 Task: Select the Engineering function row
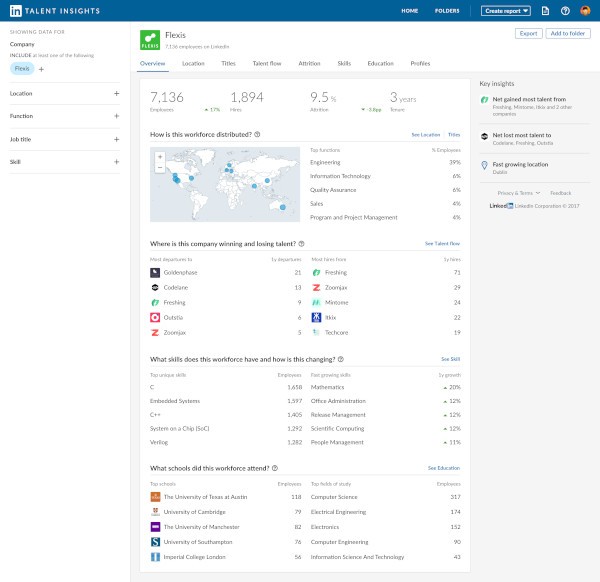point(385,162)
